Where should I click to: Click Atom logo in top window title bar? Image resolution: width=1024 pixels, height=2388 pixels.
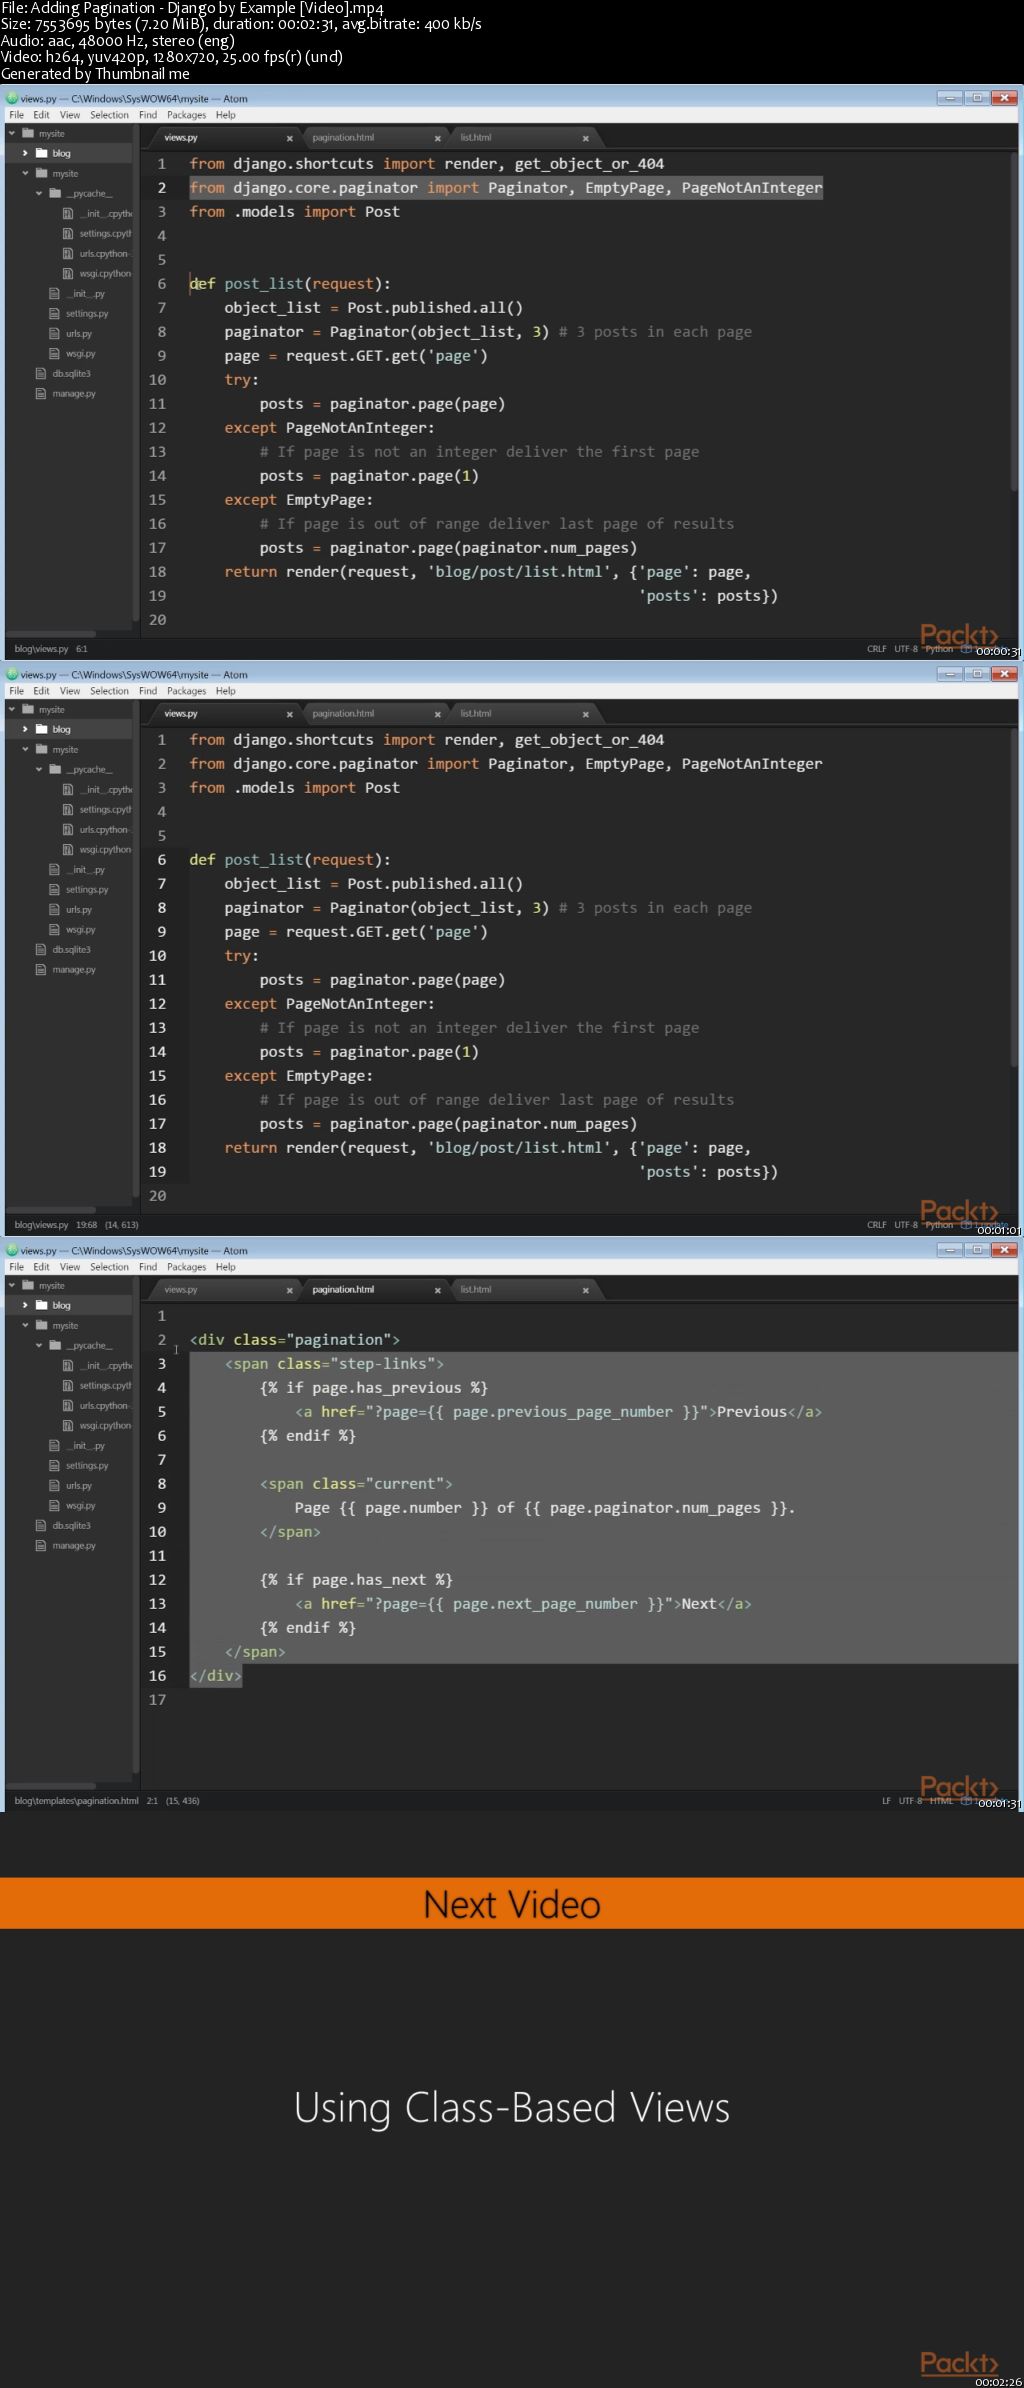coord(12,99)
